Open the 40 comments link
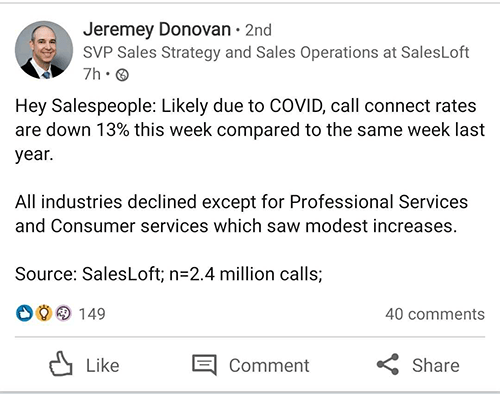This screenshot has height=394, width=500. [435, 314]
